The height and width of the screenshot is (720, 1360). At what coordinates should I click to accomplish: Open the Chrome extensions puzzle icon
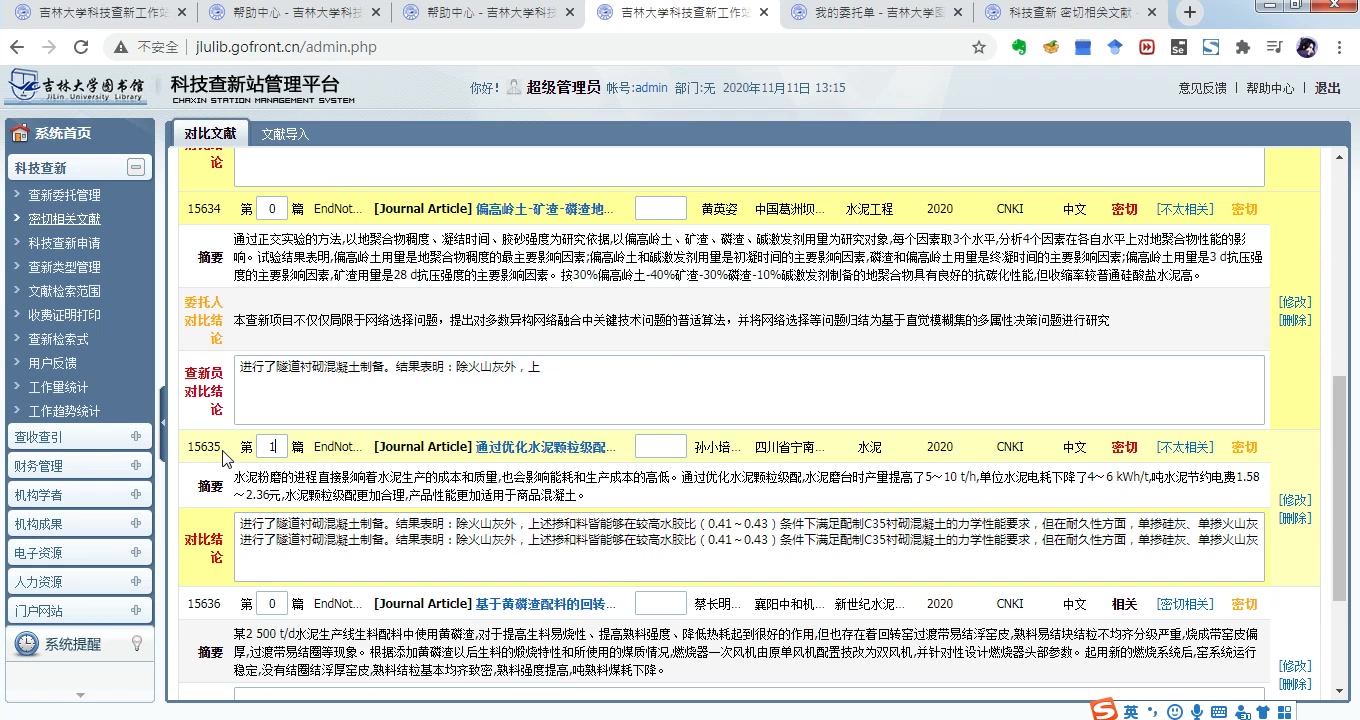click(1243, 47)
